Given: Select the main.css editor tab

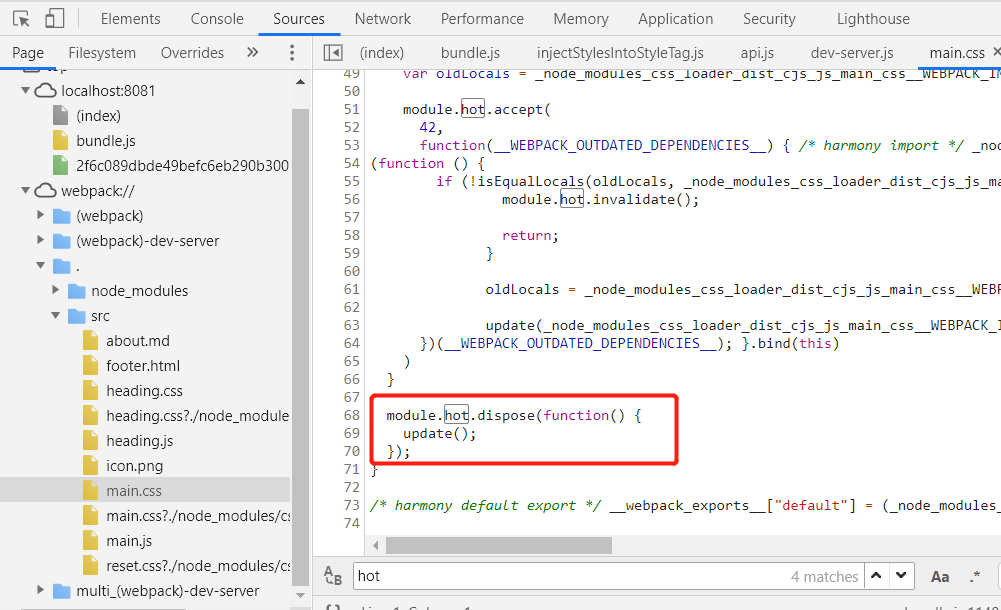Looking at the screenshot, I should (x=957, y=52).
